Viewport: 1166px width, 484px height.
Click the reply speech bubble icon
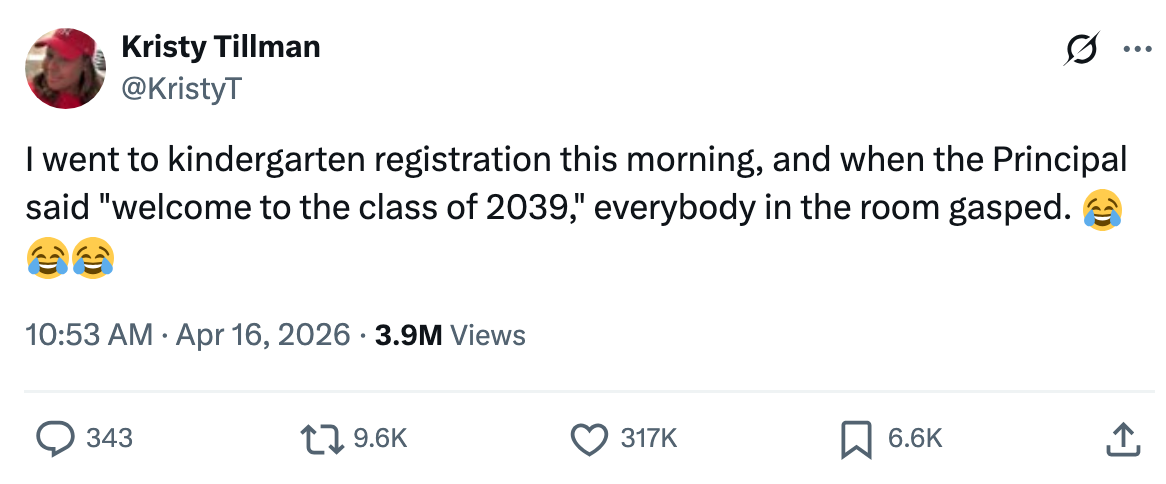[x=55, y=437]
